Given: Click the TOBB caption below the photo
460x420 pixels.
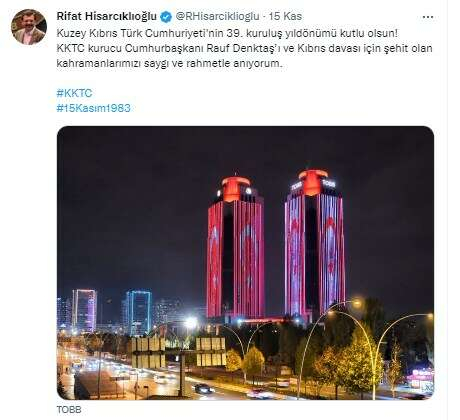Looking at the screenshot, I should [x=69, y=410].
